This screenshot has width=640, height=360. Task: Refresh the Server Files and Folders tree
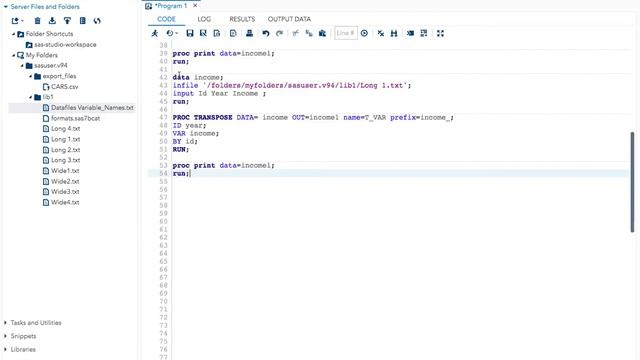click(97, 21)
